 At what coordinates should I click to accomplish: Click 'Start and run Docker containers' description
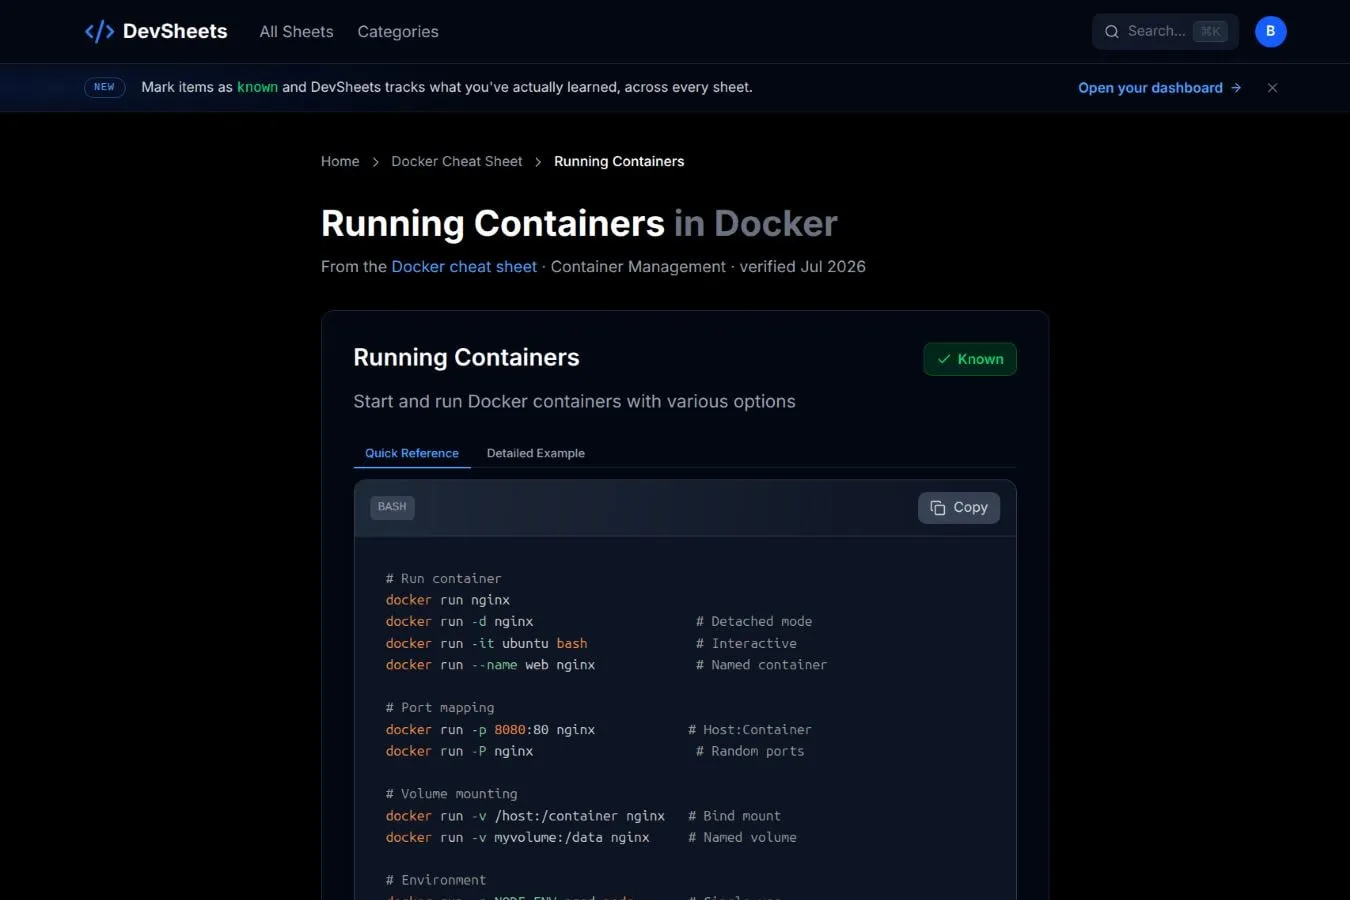[574, 402]
